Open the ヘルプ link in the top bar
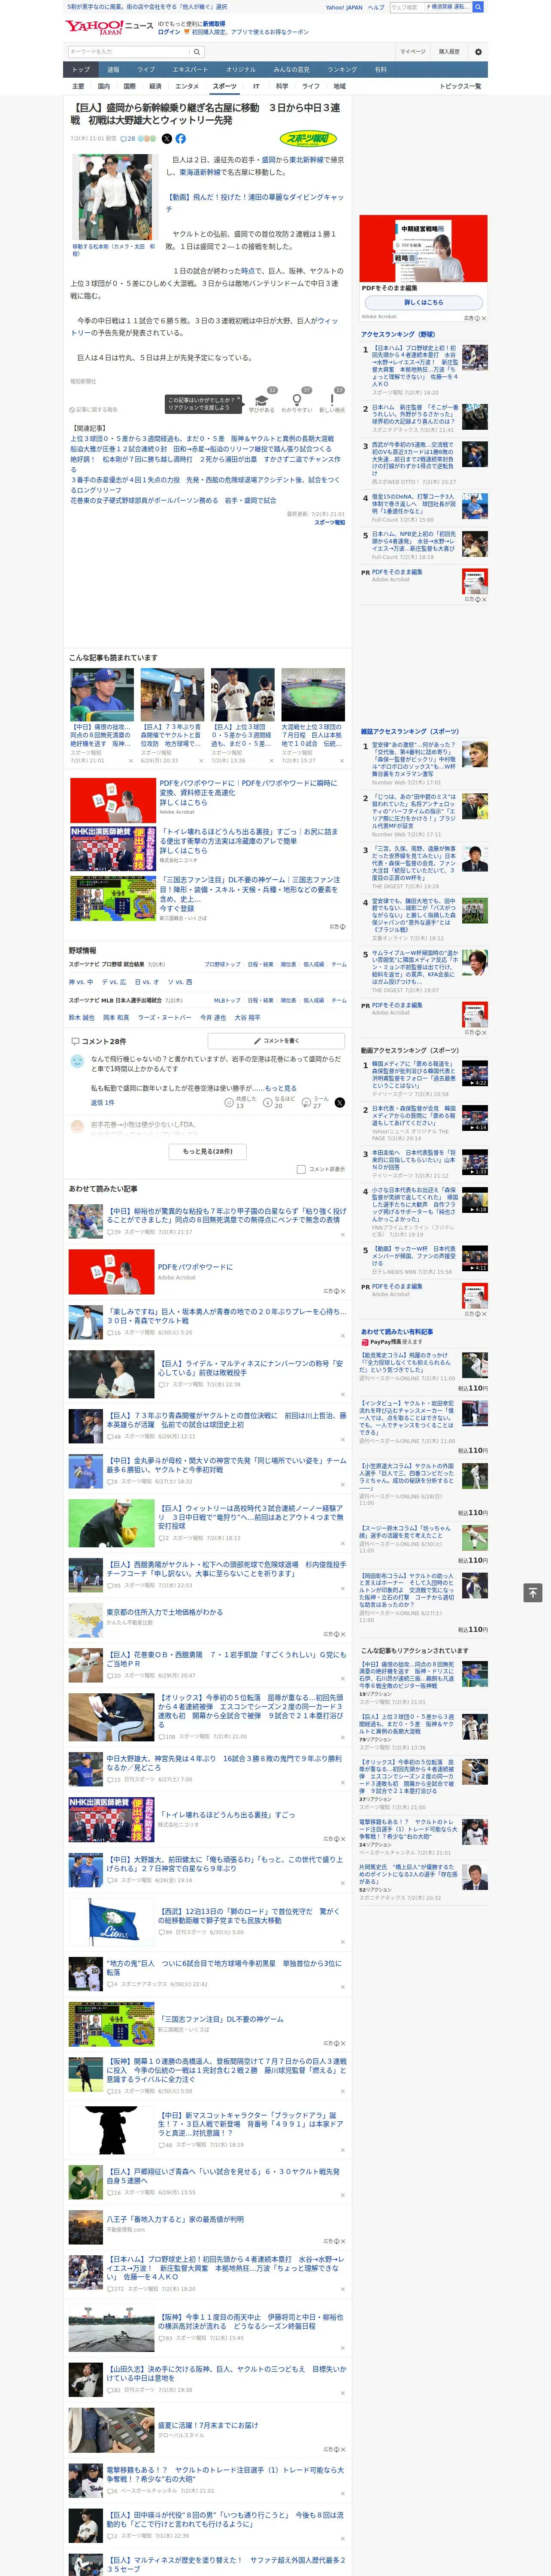 pos(376,7)
